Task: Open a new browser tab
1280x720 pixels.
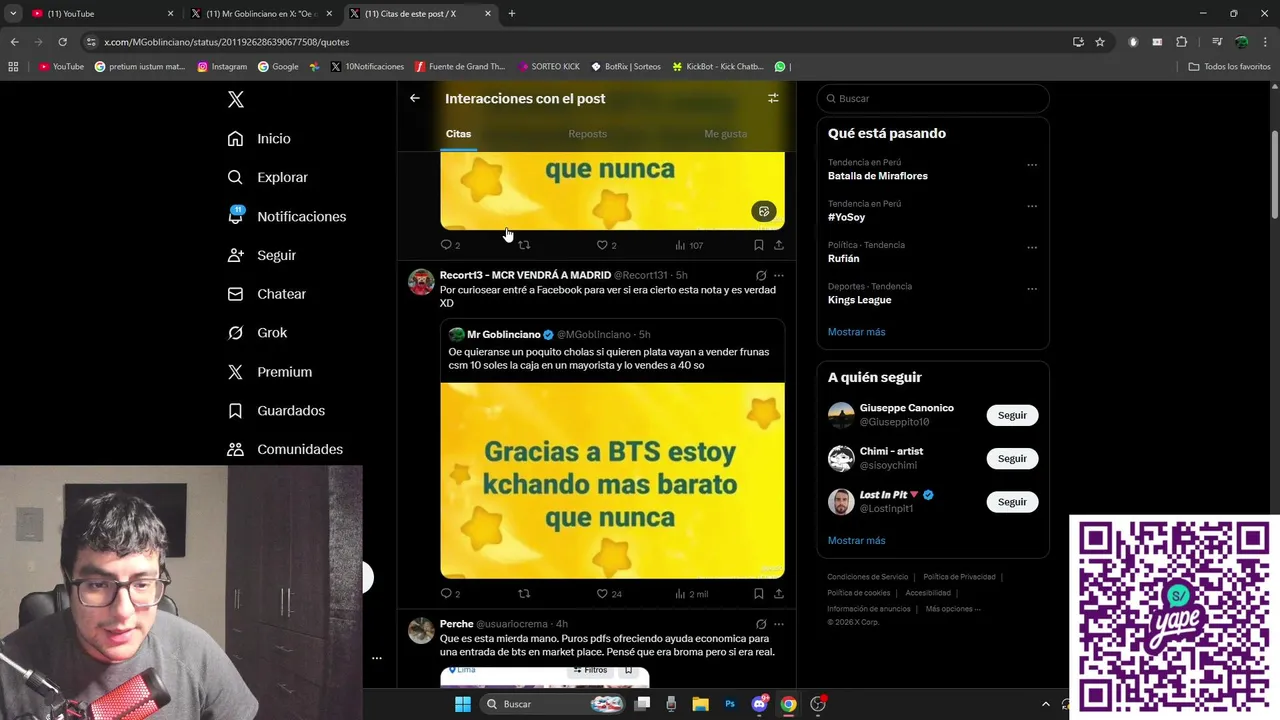Action: tap(512, 14)
